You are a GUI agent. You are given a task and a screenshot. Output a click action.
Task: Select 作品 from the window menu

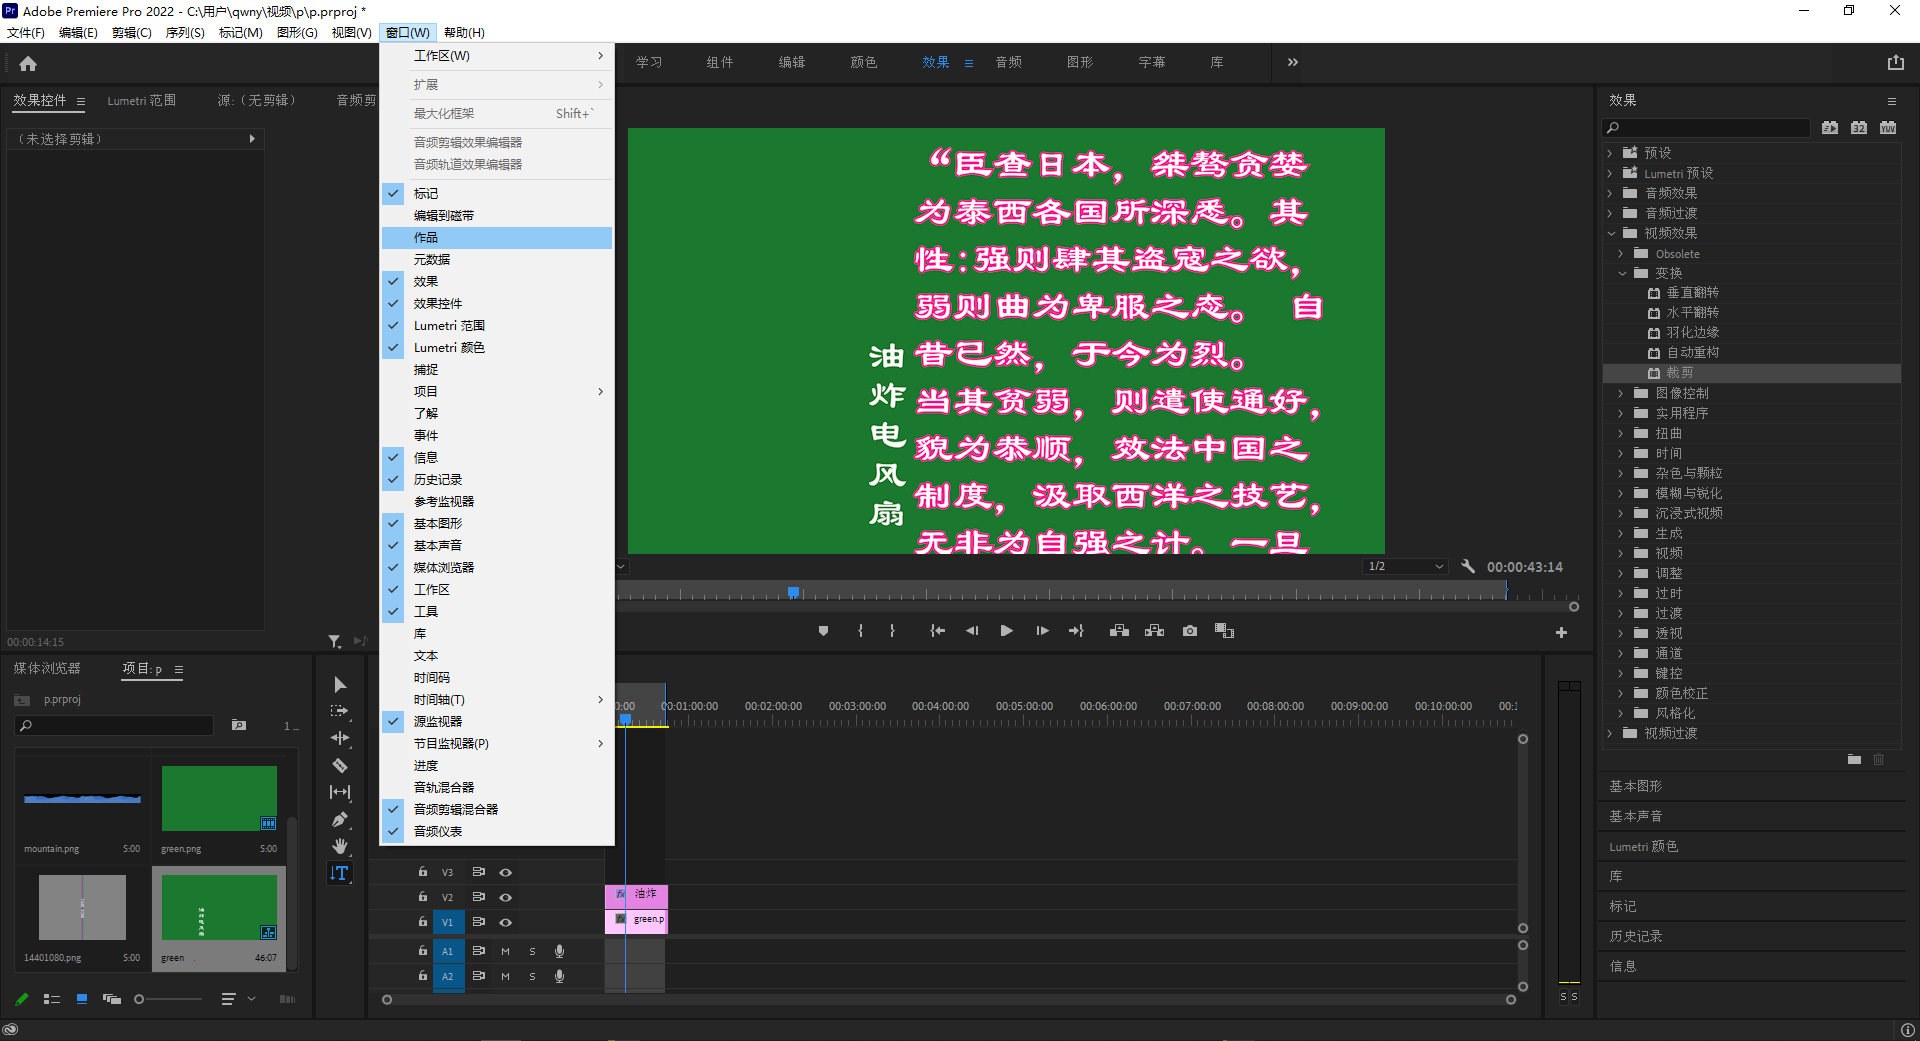click(x=426, y=238)
